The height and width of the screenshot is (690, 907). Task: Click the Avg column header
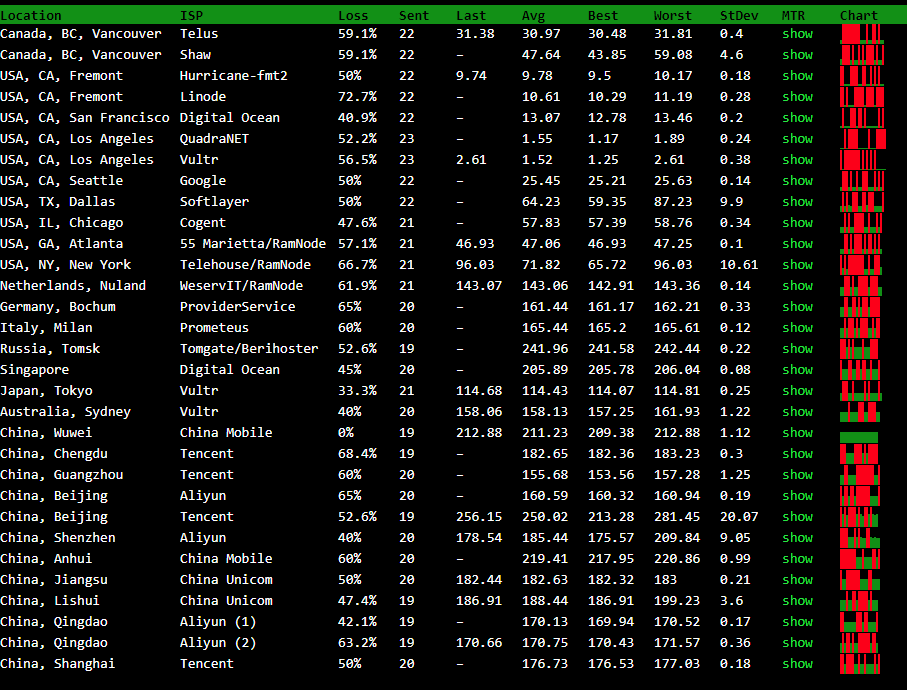[x=533, y=16]
